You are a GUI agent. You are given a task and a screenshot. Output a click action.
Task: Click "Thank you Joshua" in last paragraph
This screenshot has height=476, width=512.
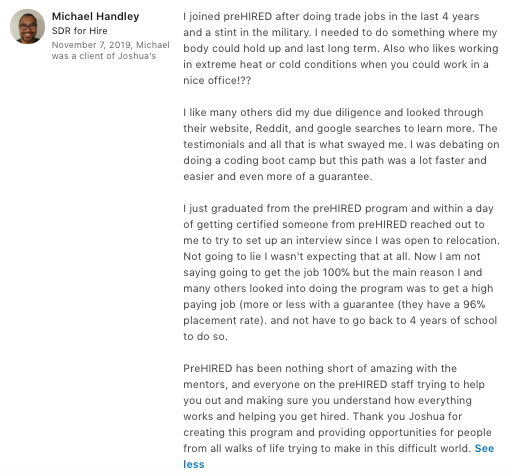click(399, 416)
